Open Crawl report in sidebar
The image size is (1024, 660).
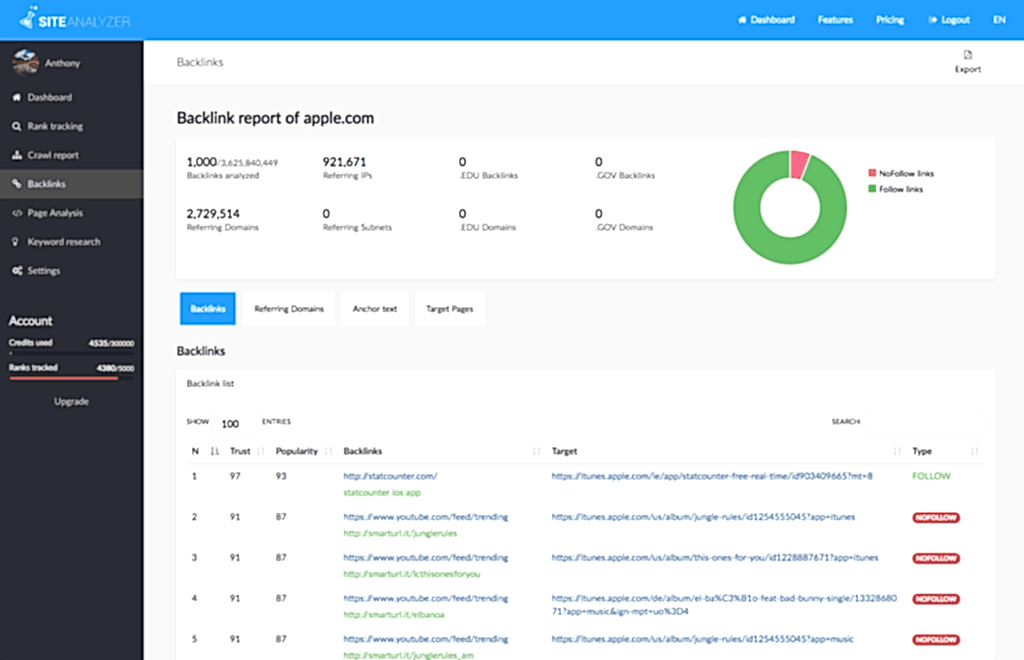pyautogui.click(x=52, y=156)
